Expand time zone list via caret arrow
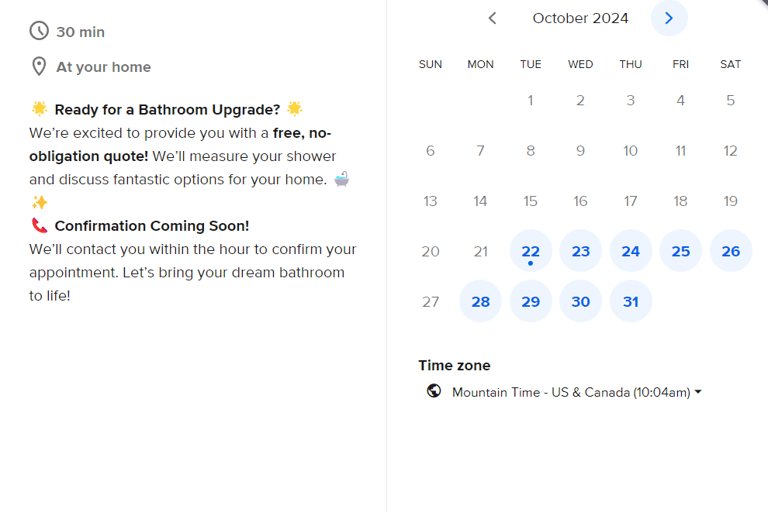Image resolution: width=768 pixels, height=512 pixels. [698, 392]
